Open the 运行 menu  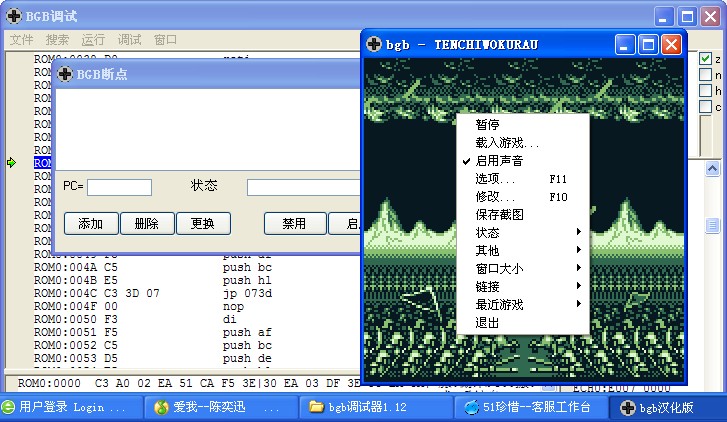click(x=93, y=40)
